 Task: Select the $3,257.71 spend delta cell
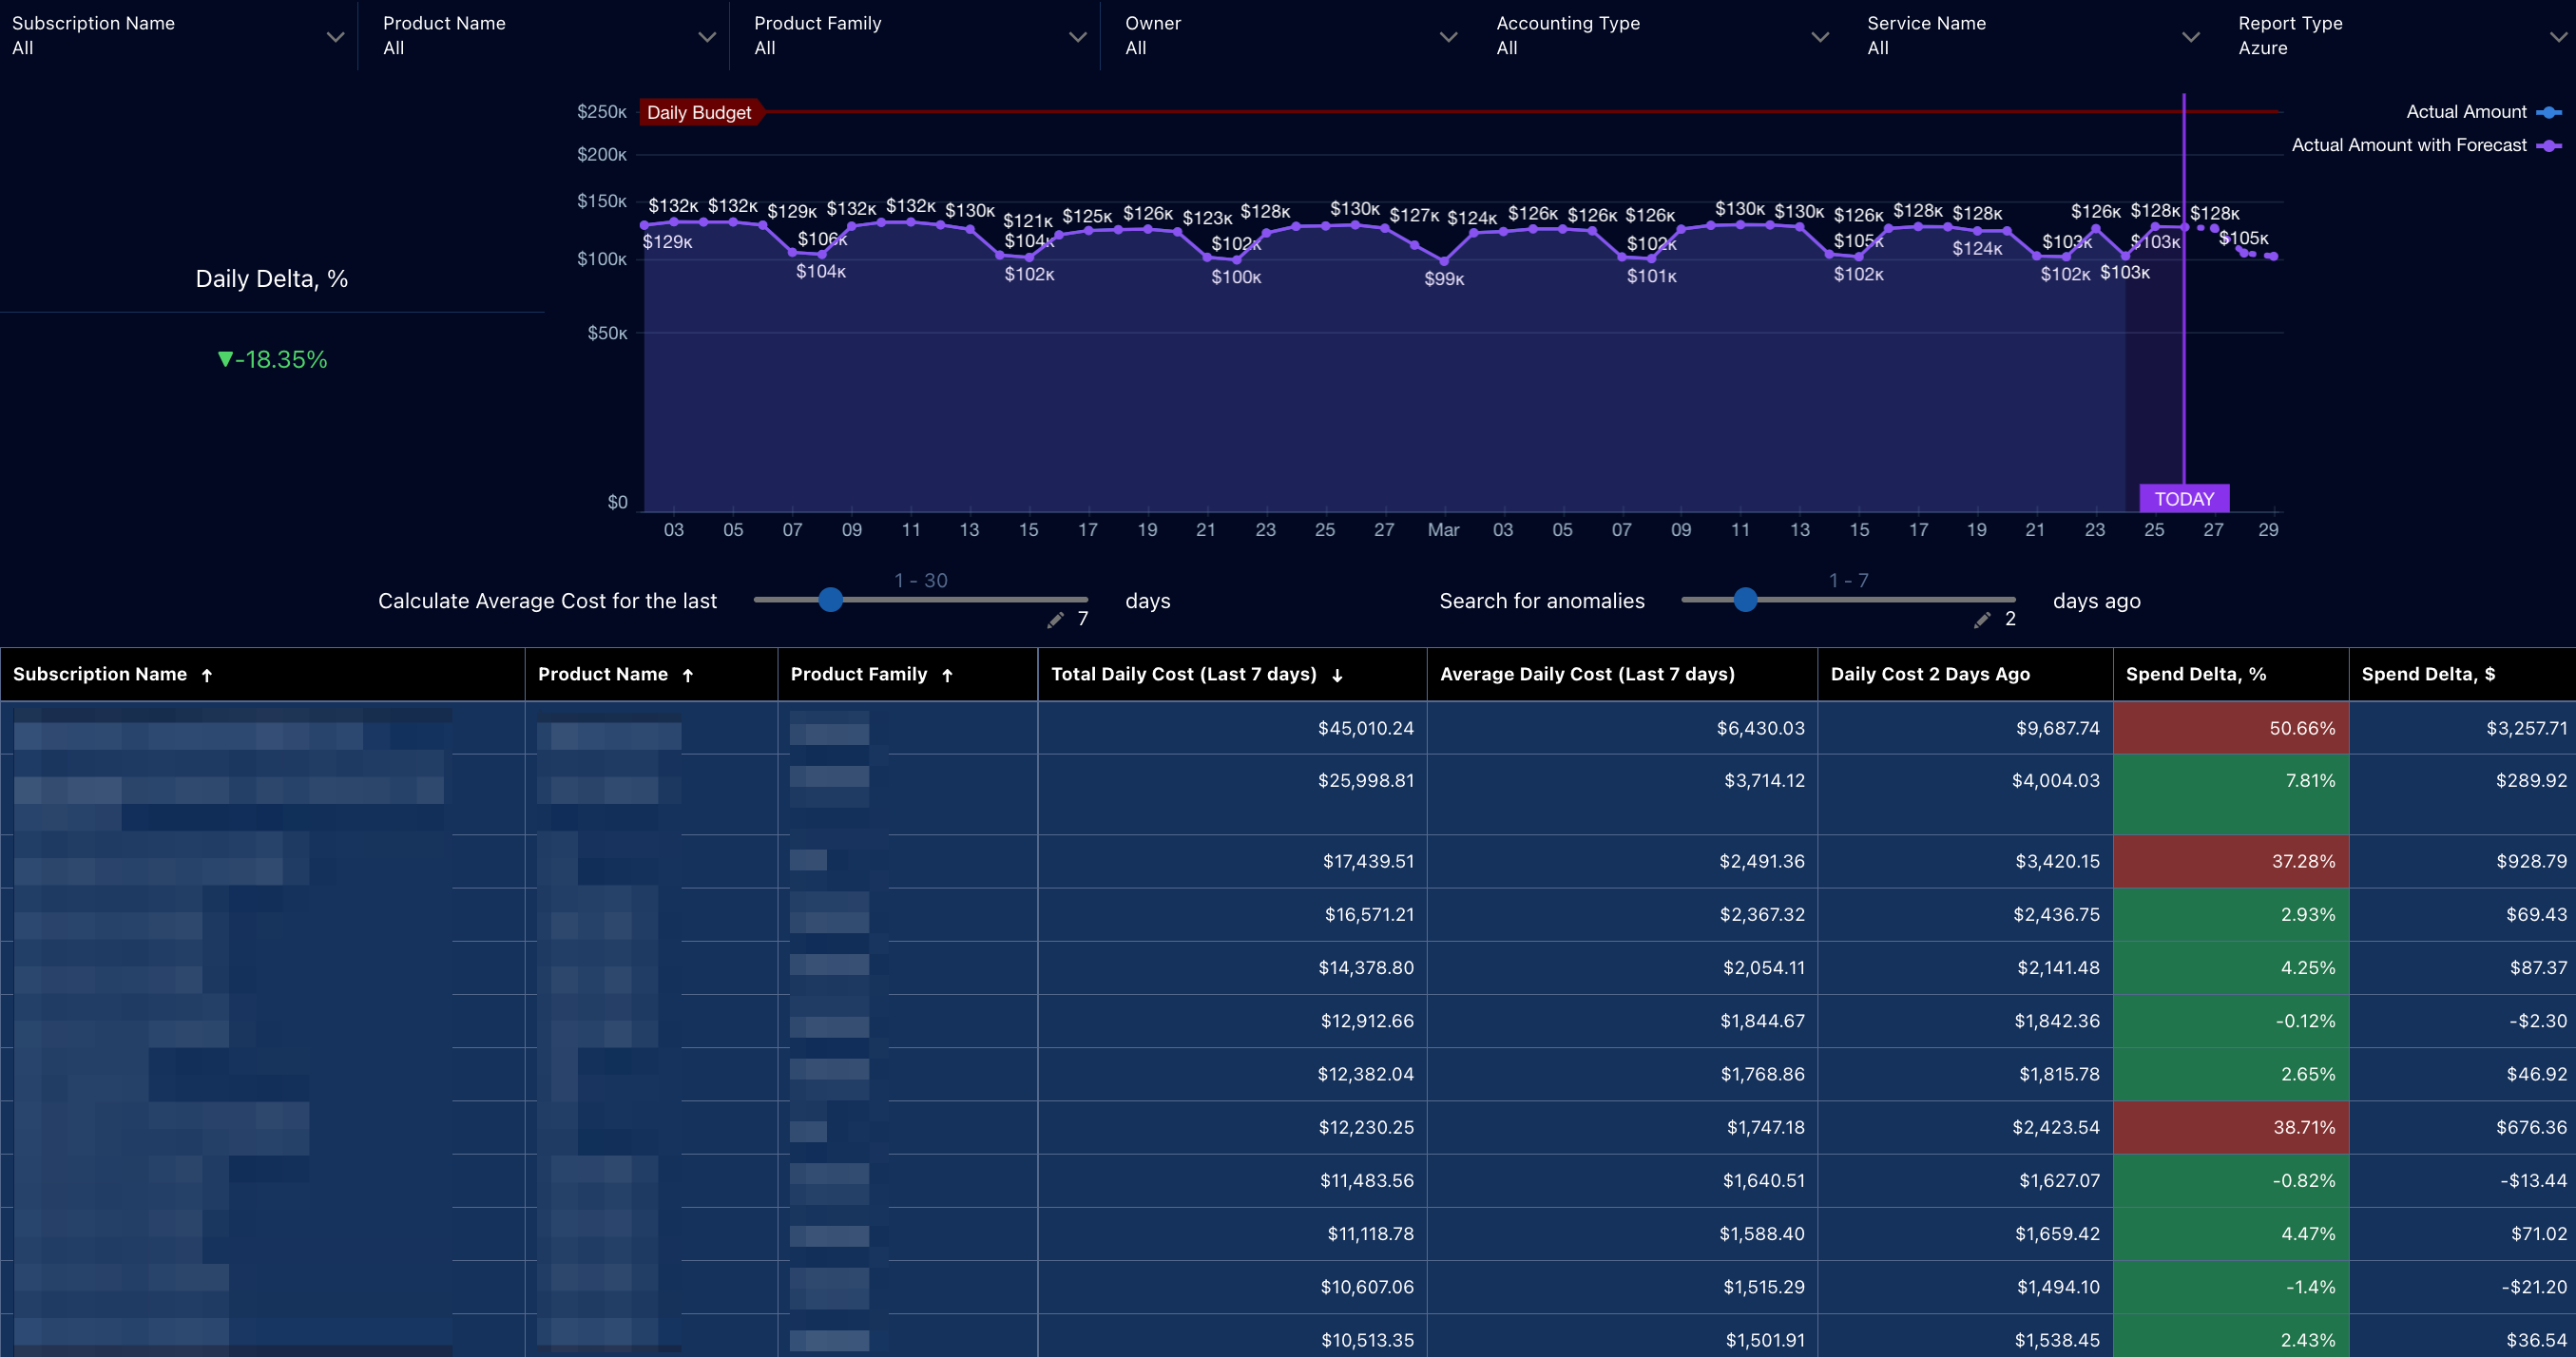(2462, 728)
